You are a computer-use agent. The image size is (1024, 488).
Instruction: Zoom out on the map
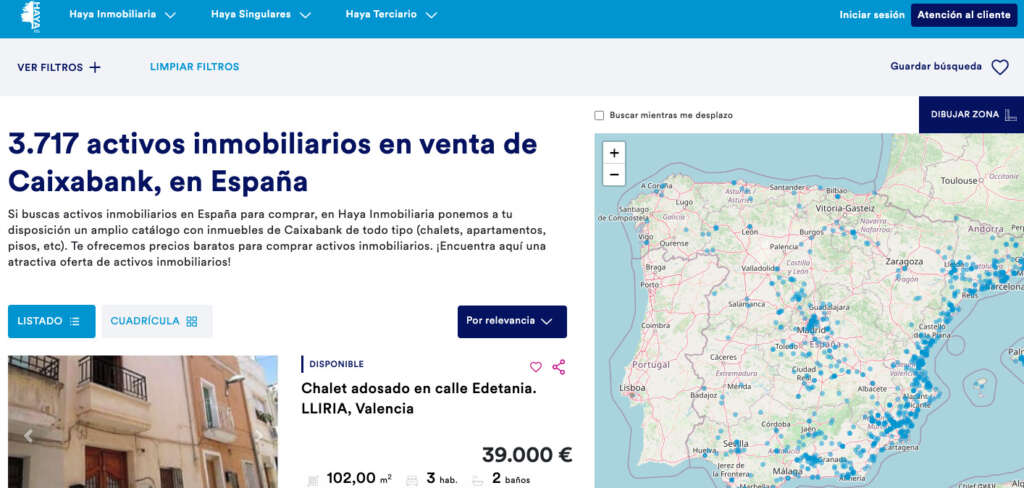[614, 175]
